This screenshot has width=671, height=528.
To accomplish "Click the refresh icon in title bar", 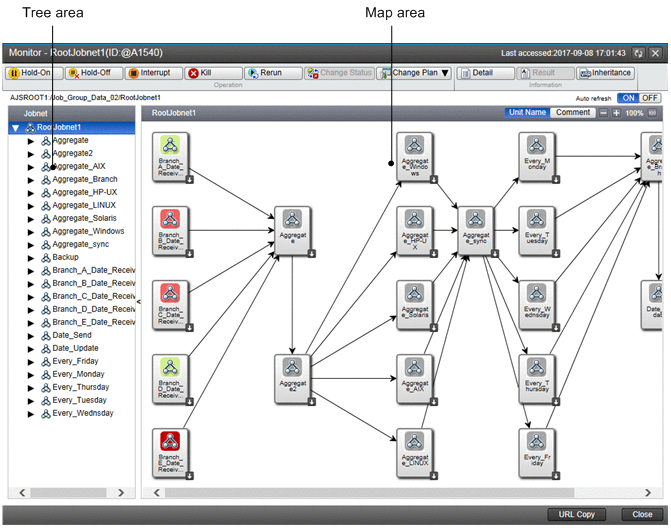I will click(638, 53).
